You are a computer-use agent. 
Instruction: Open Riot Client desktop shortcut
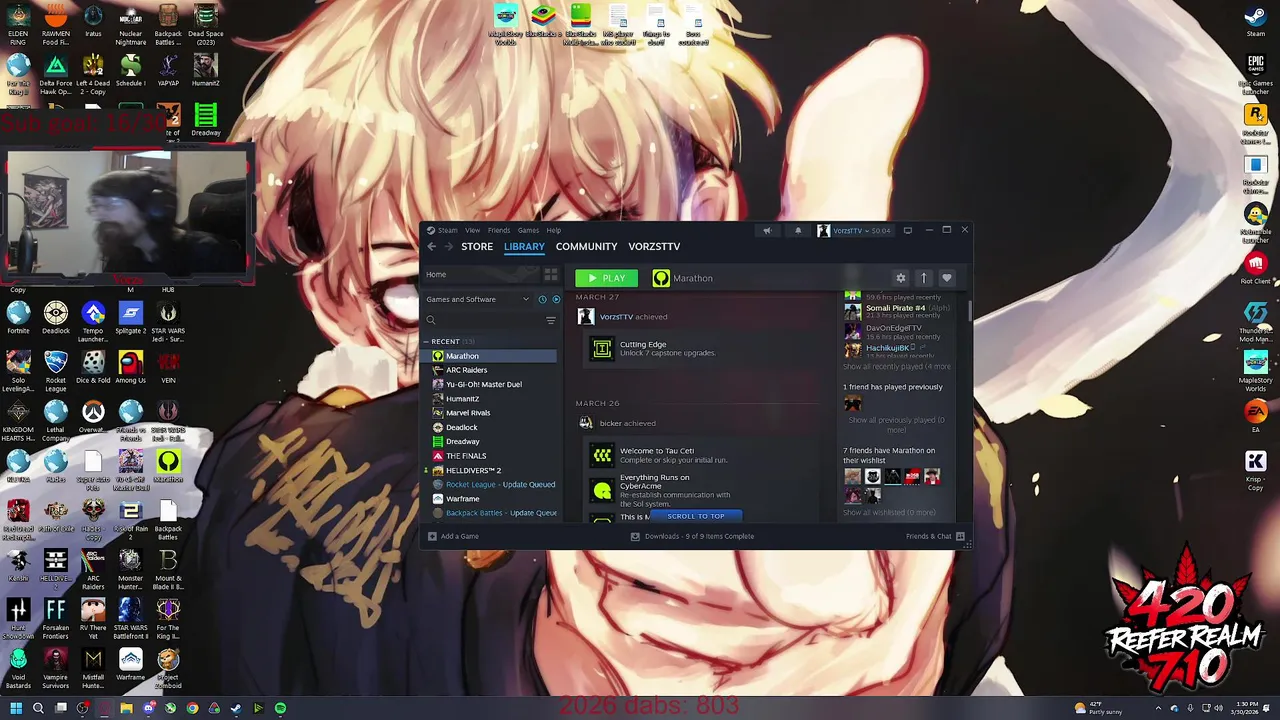tap(1255, 269)
